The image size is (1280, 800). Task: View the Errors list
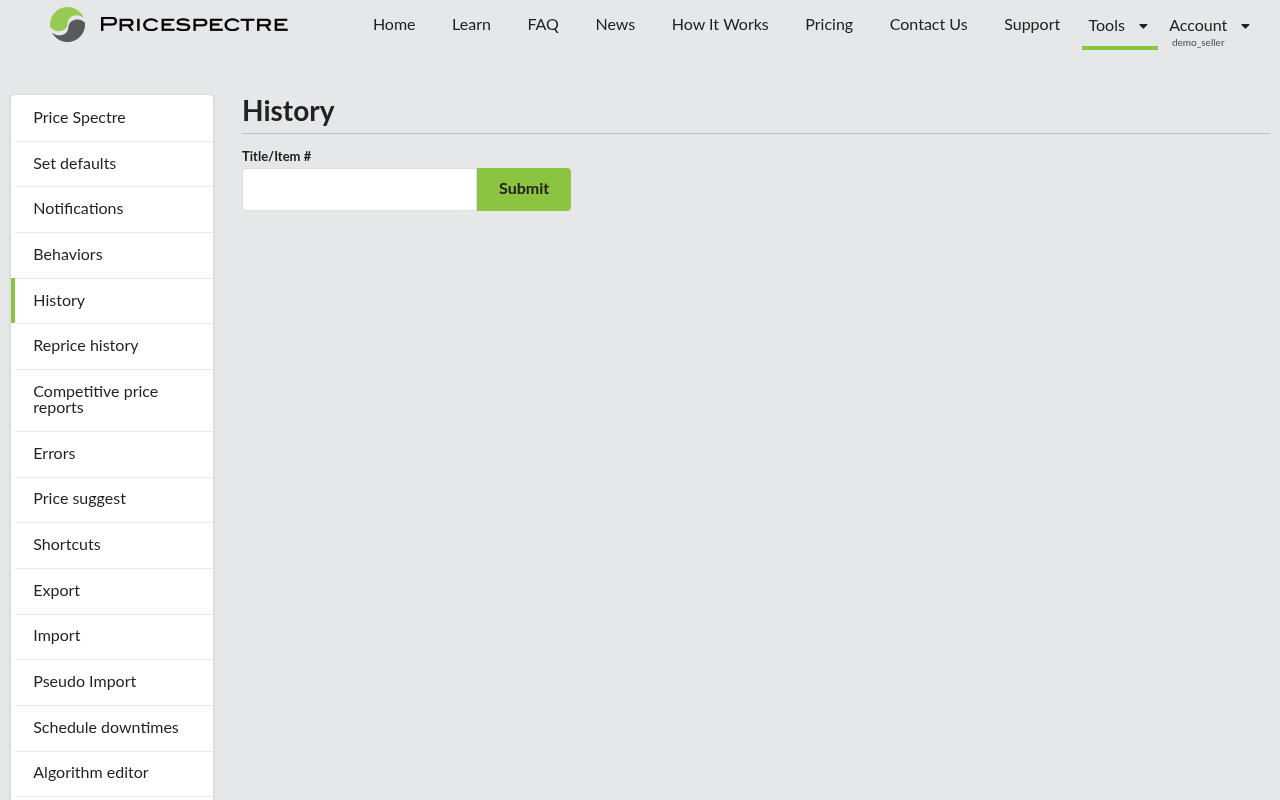pyautogui.click(x=54, y=454)
